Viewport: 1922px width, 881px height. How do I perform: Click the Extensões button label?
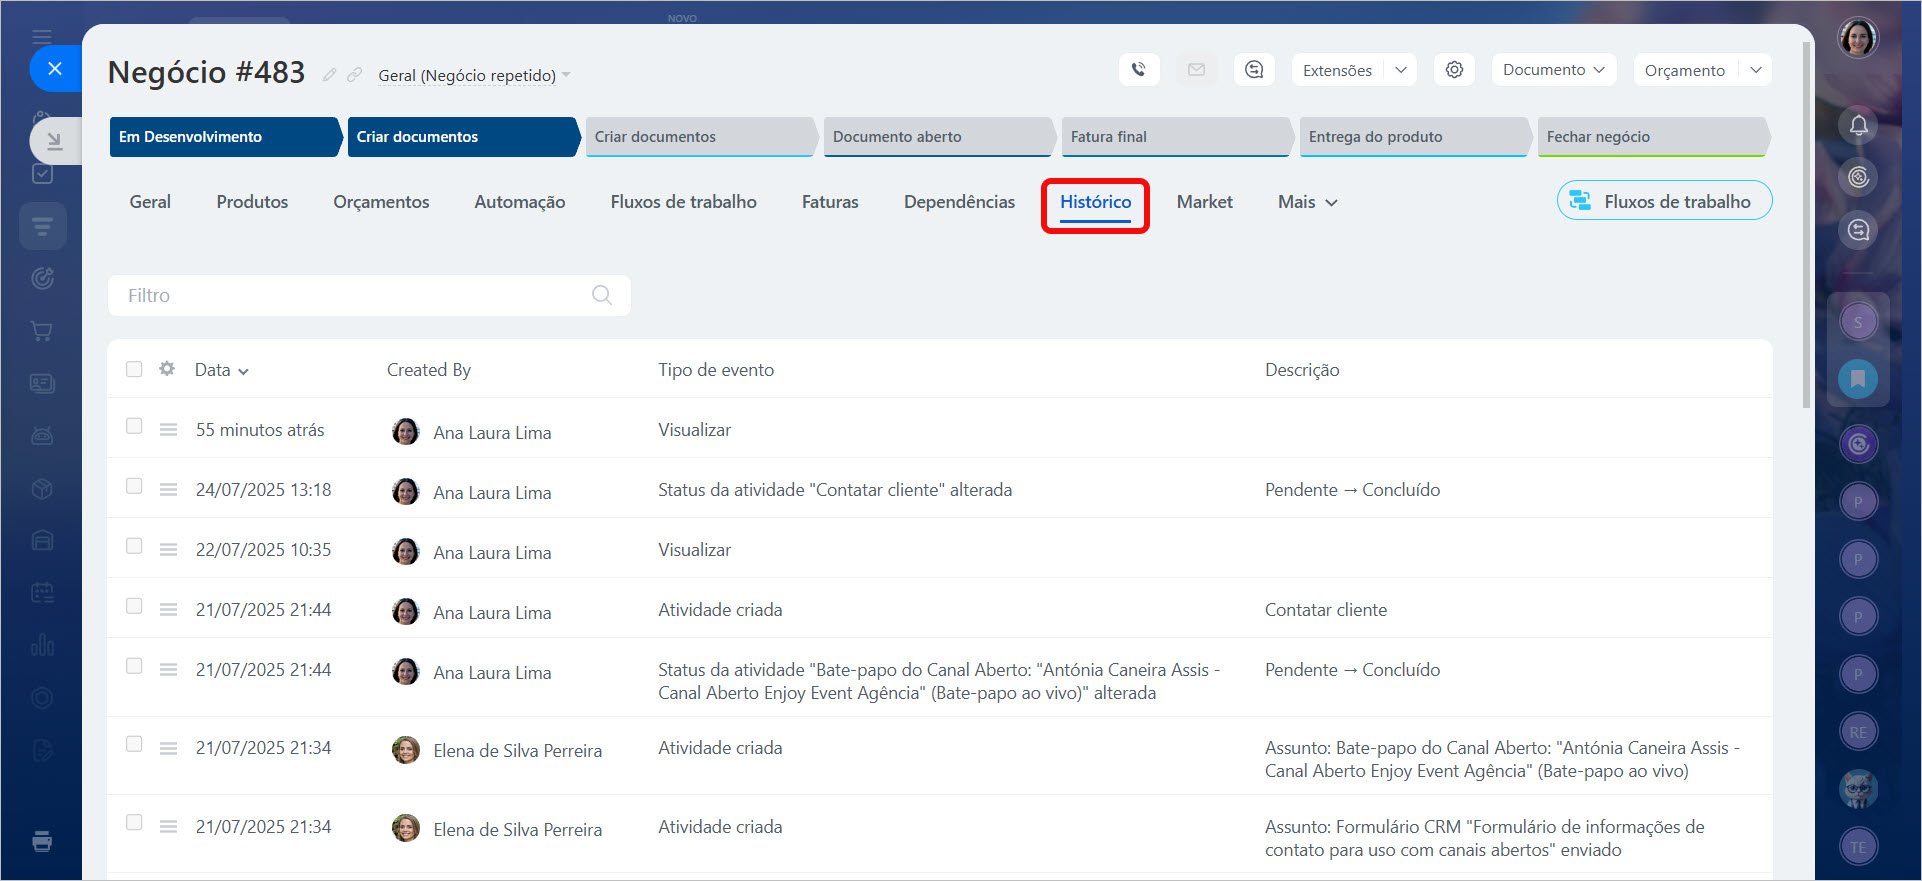pos(1337,70)
